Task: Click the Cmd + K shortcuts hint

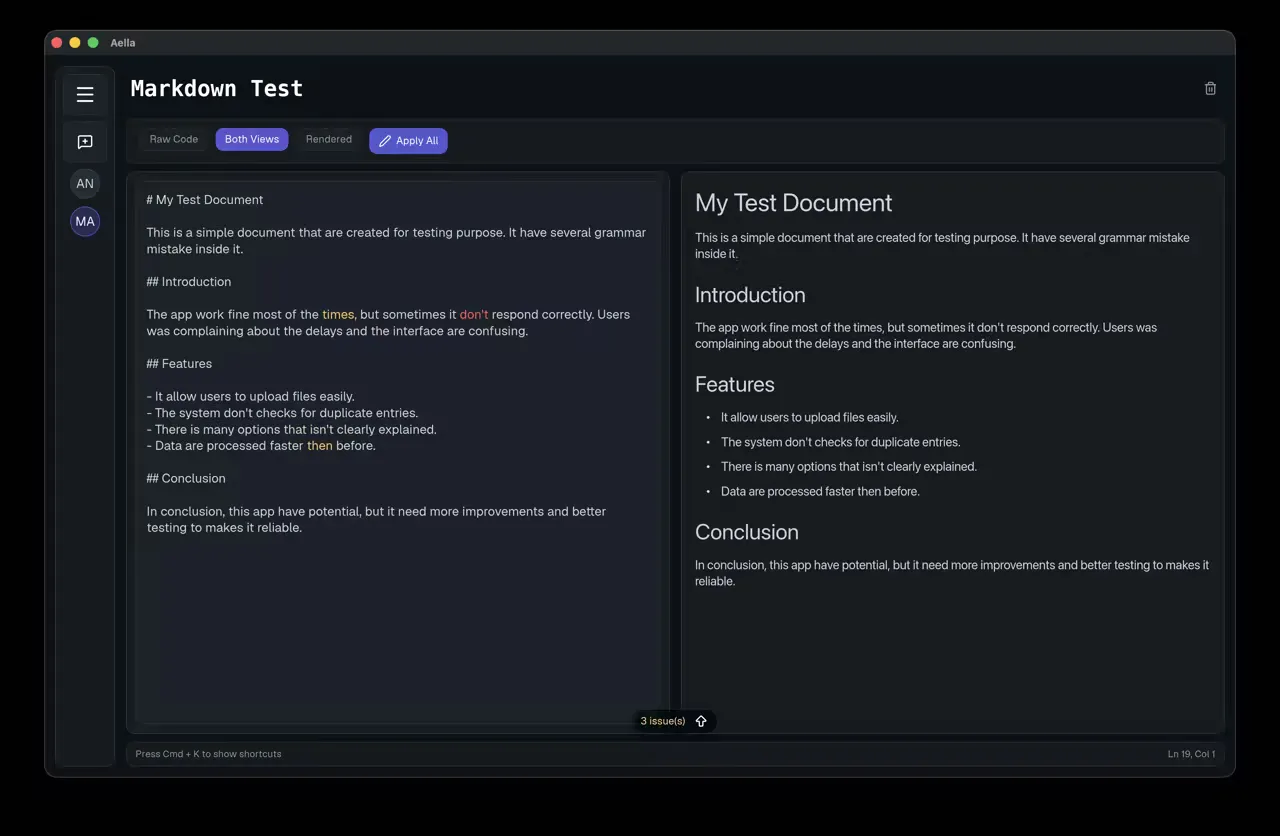Action: [209, 753]
